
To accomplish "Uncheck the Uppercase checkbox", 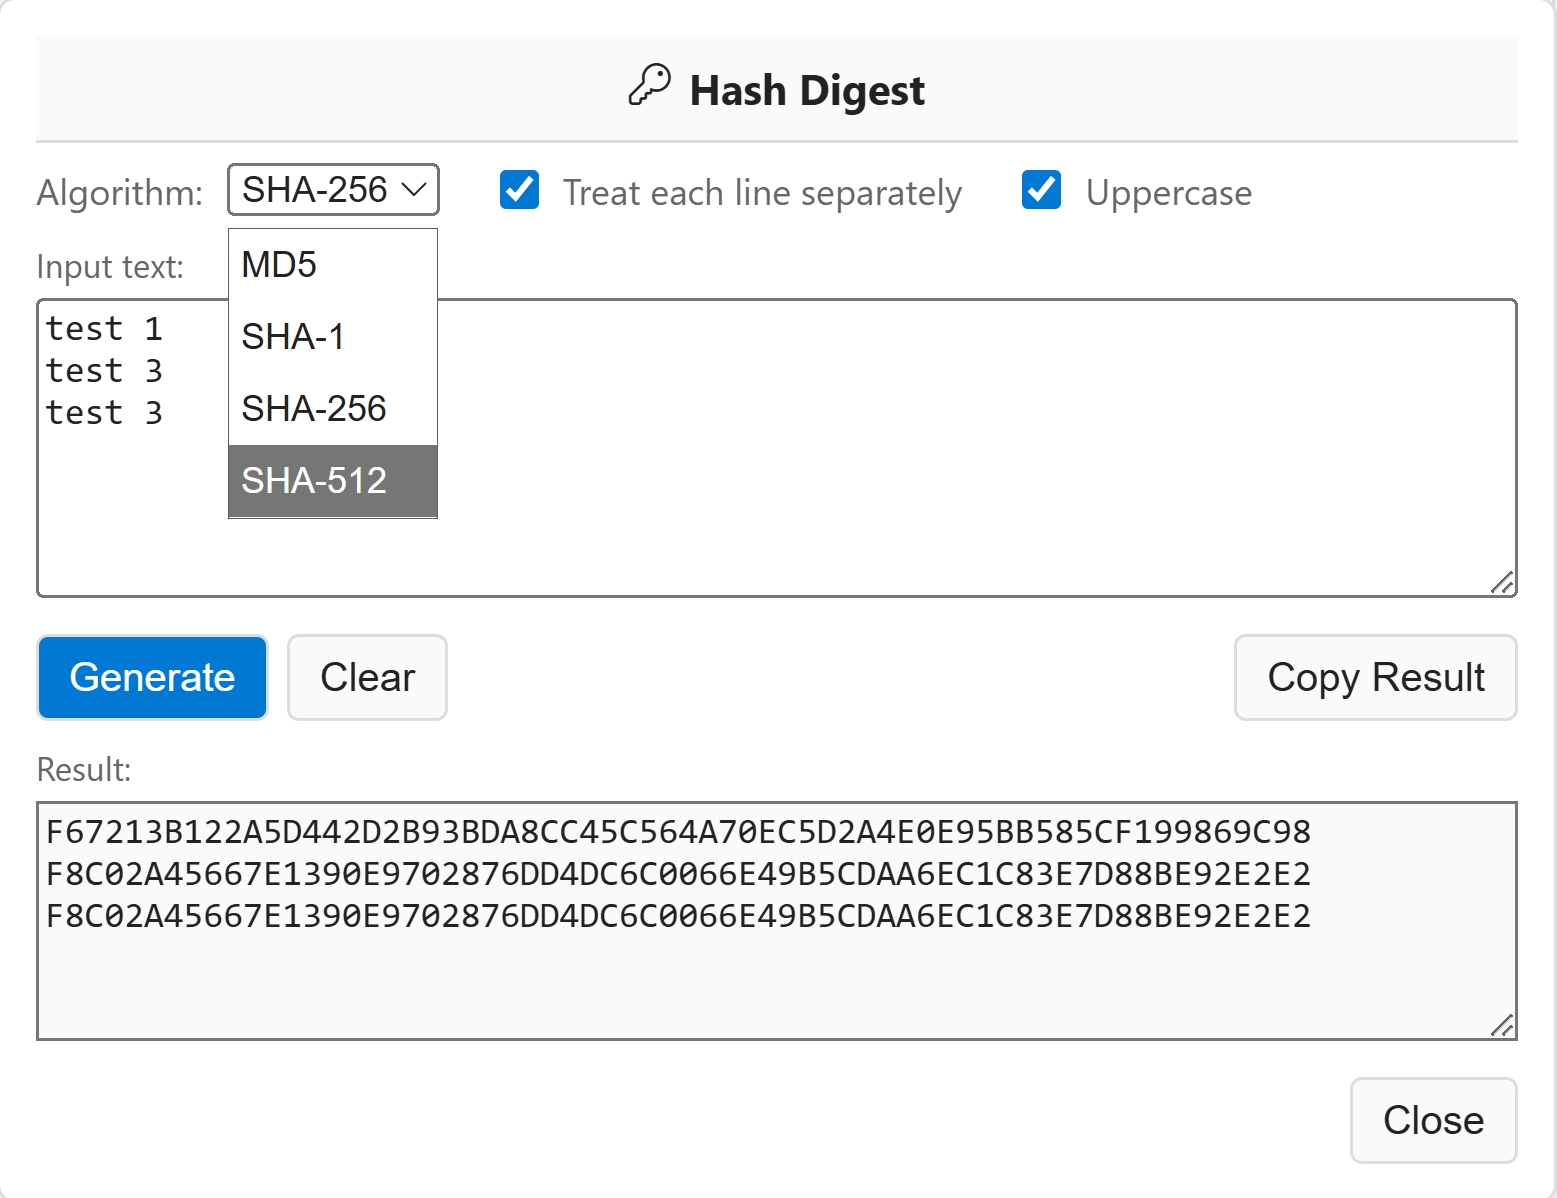I will 1041,190.
